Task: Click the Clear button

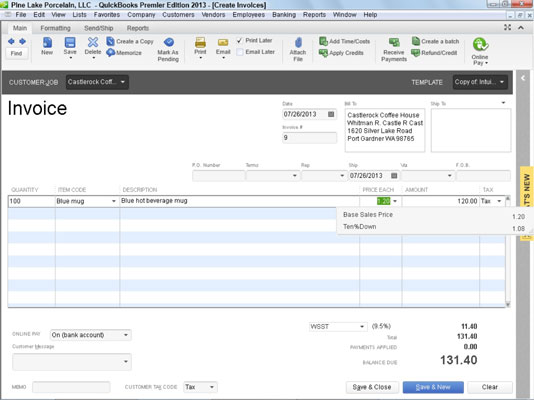Action: click(x=490, y=387)
